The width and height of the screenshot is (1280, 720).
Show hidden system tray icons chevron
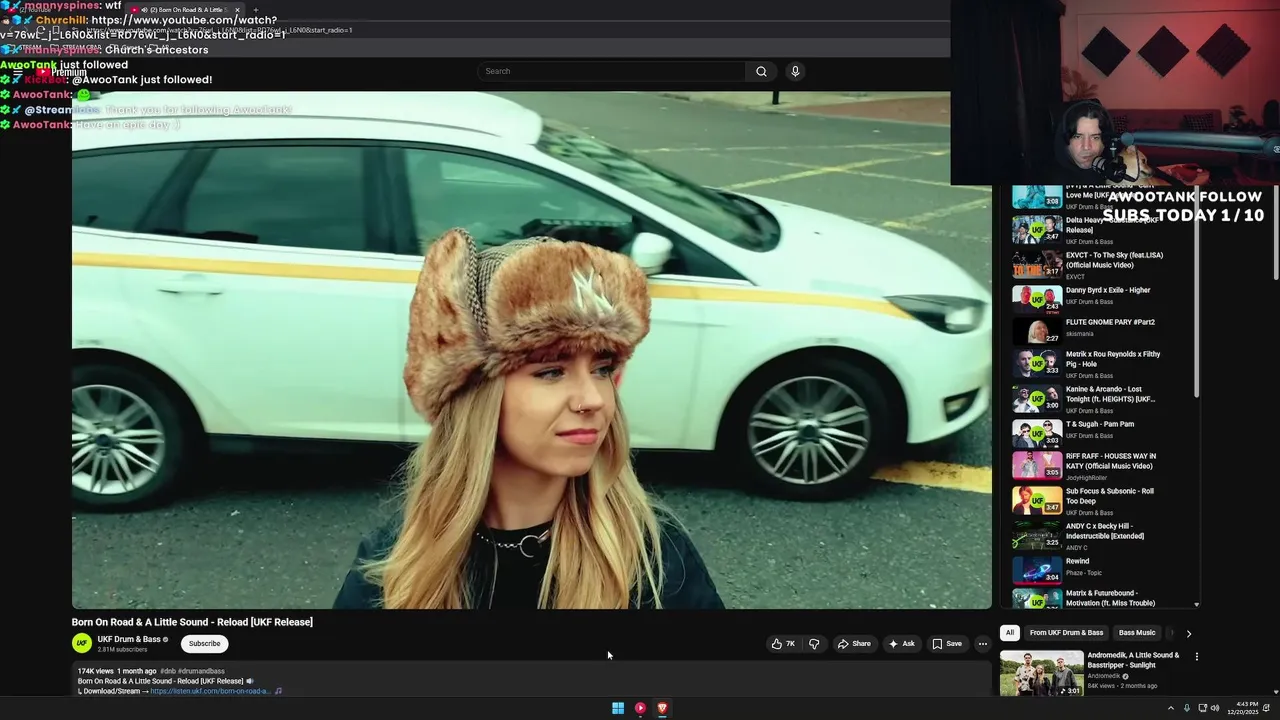point(1171,708)
